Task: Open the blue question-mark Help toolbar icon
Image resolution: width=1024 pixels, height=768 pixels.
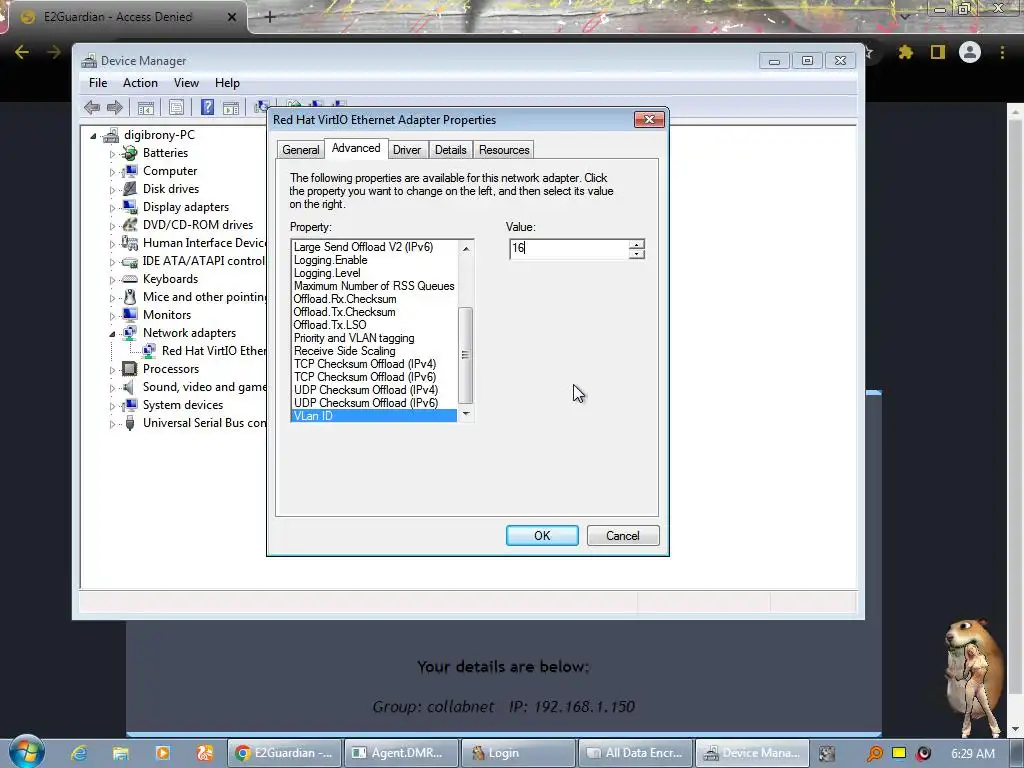Action: 207,107
